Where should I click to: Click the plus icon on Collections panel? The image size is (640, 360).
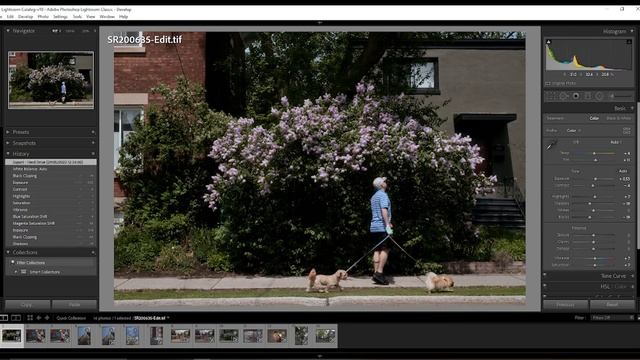(x=93, y=253)
